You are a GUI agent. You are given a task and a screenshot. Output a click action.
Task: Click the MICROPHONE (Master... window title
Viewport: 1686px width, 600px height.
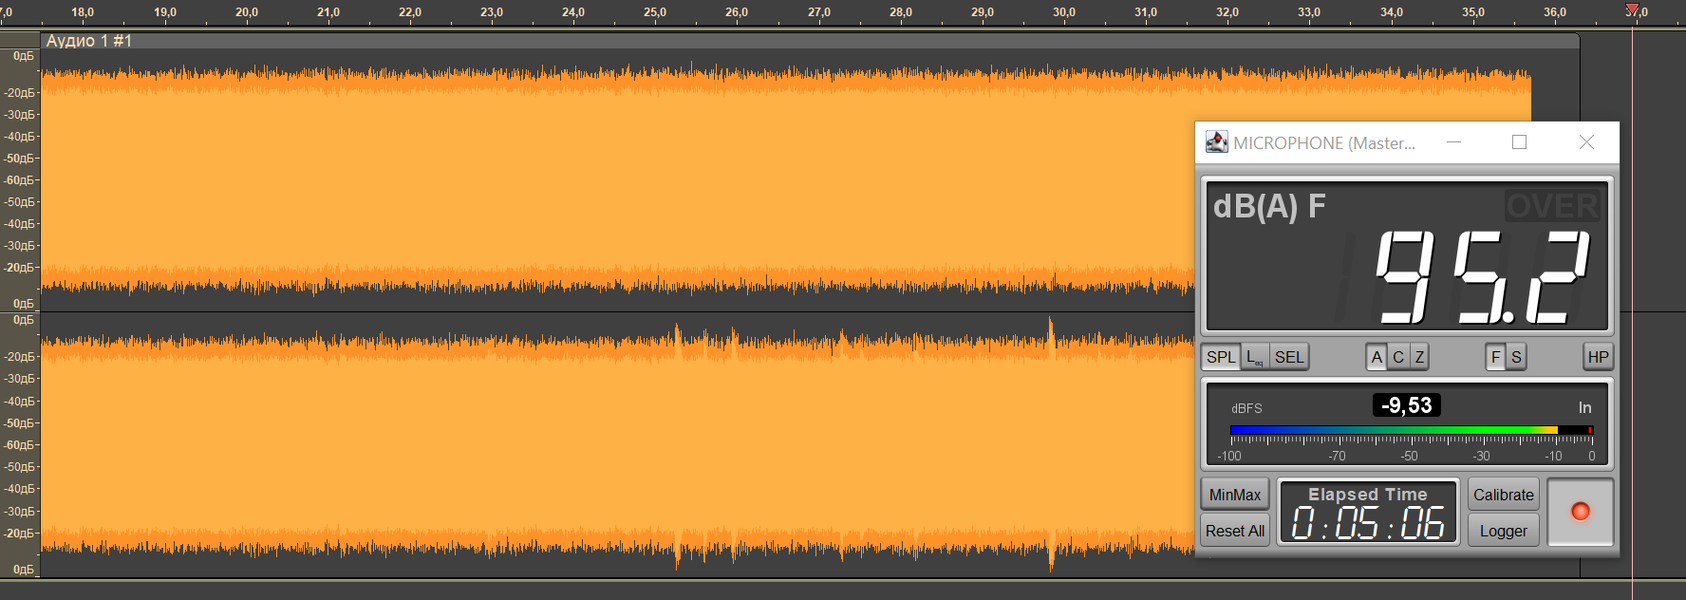(1324, 143)
